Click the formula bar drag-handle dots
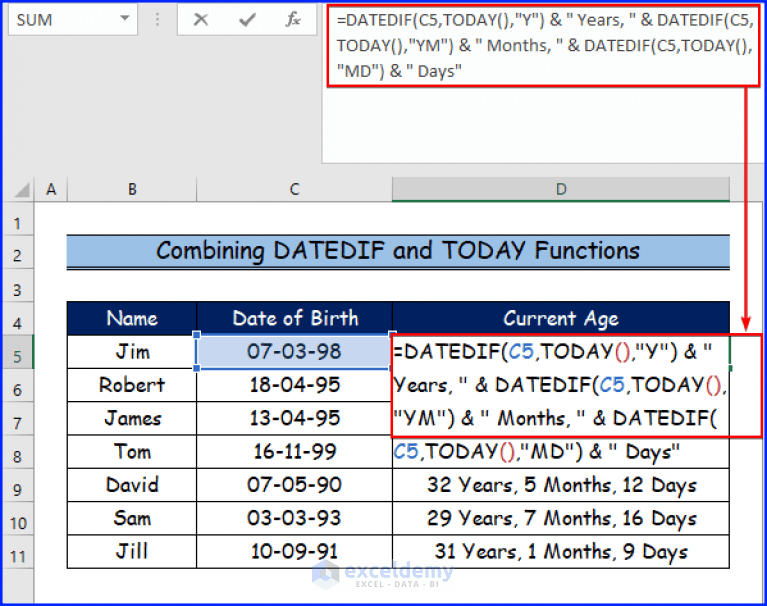 click(157, 20)
